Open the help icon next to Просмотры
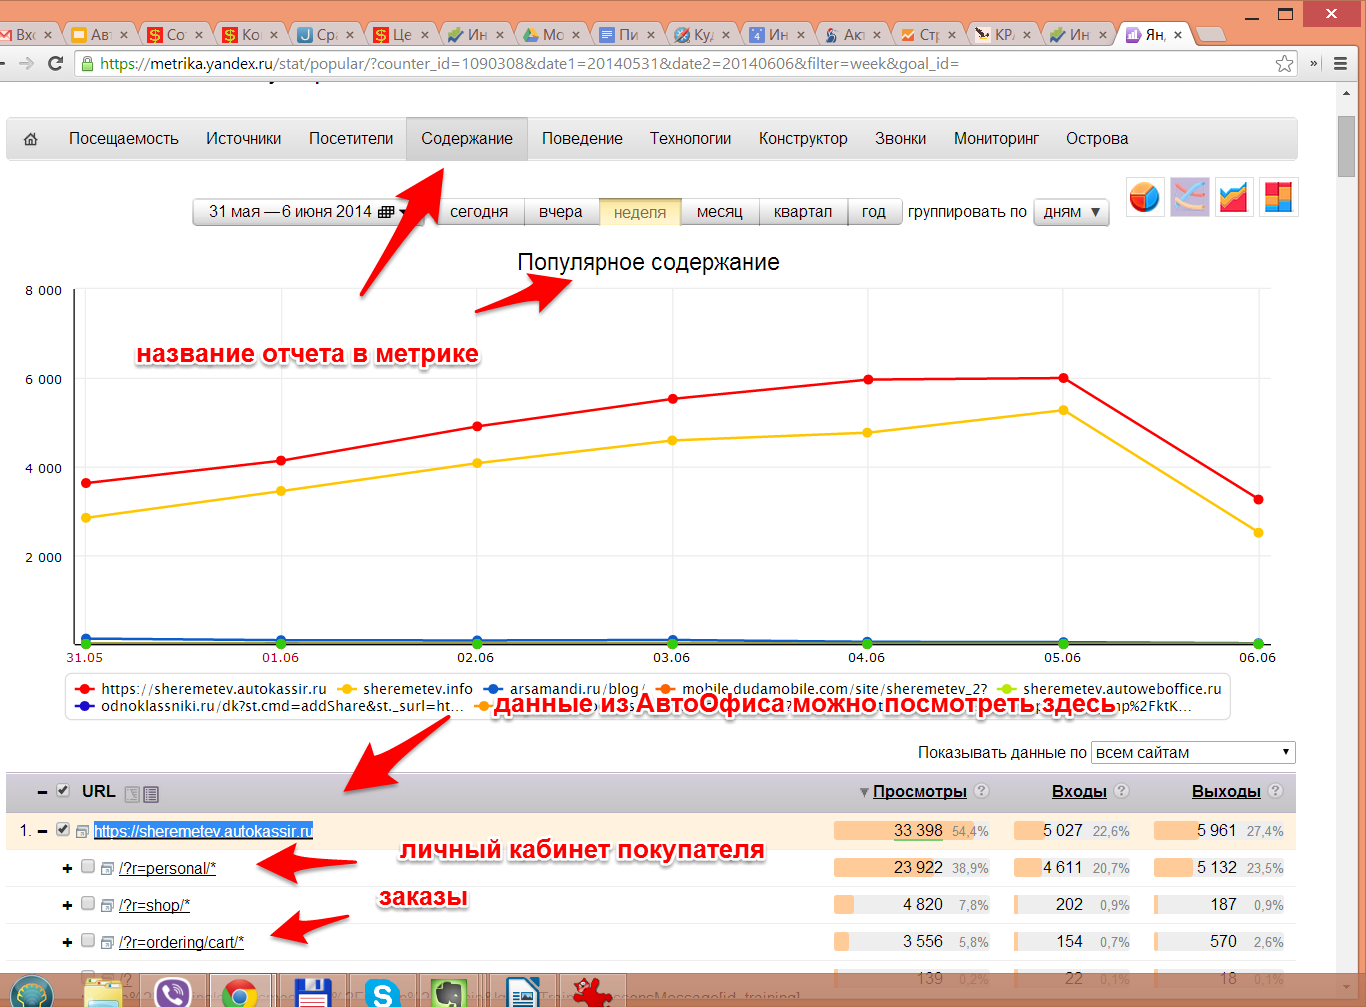 click(x=982, y=791)
